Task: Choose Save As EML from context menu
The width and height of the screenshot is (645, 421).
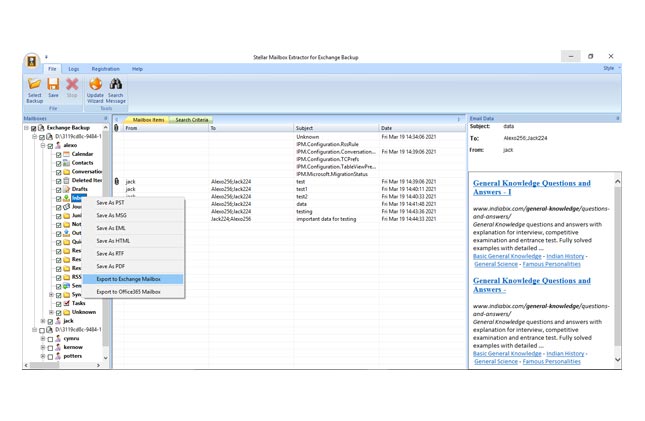Action: (134, 228)
